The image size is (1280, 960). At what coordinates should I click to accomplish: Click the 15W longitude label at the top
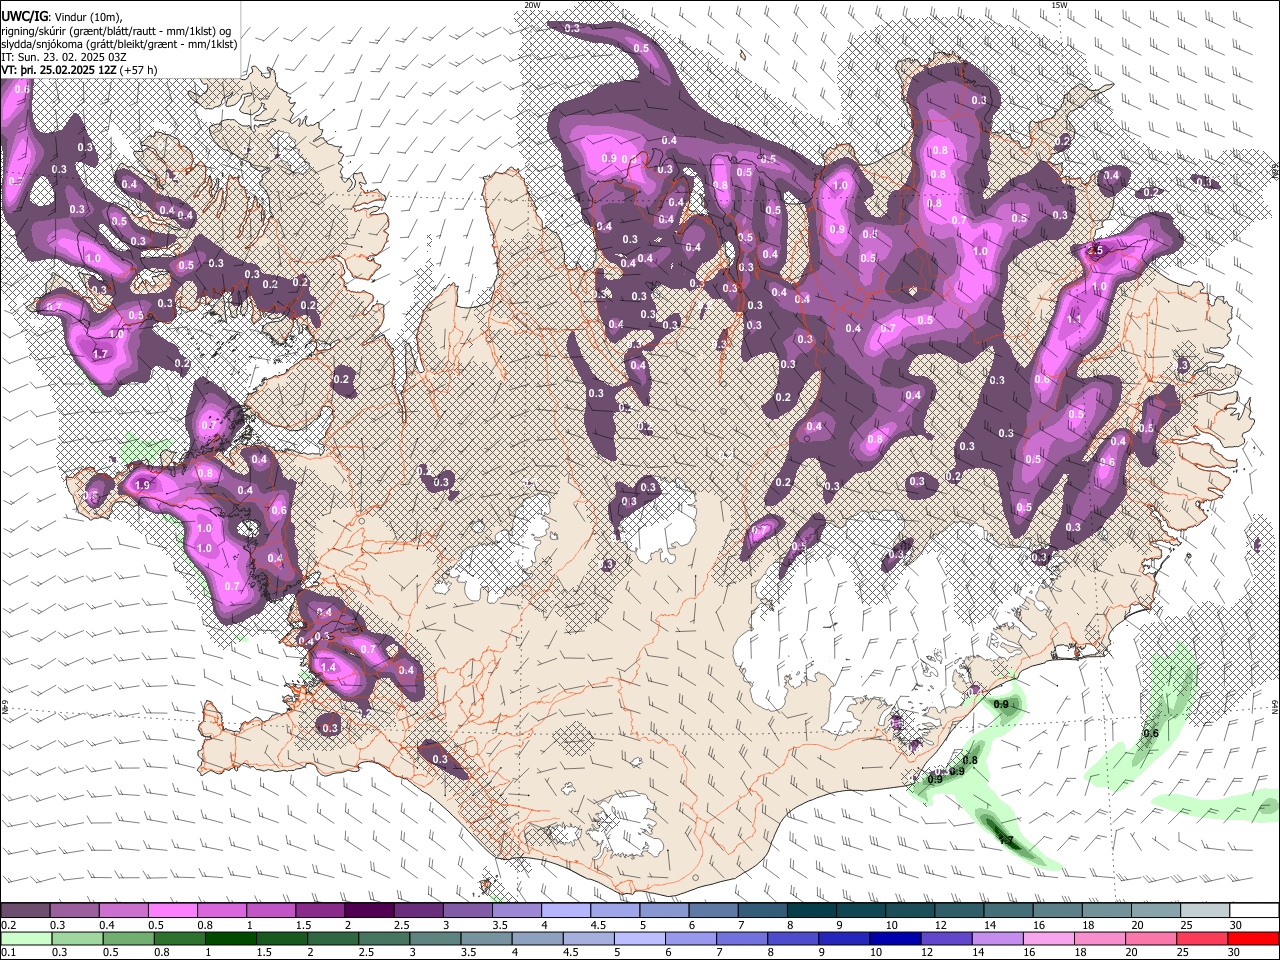(1059, 5)
